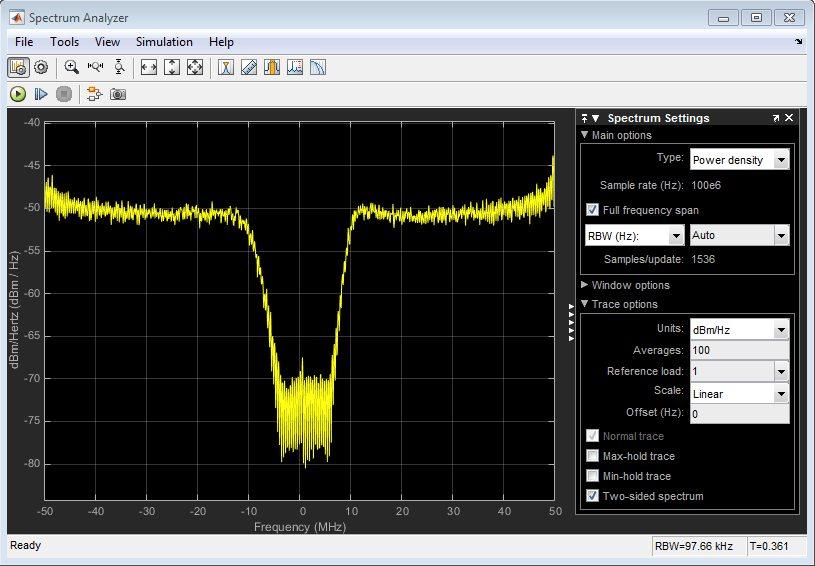The height and width of the screenshot is (566, 815).
Task: Click the Highlight Simulink block icon
Action: click(x=94, y=94)
